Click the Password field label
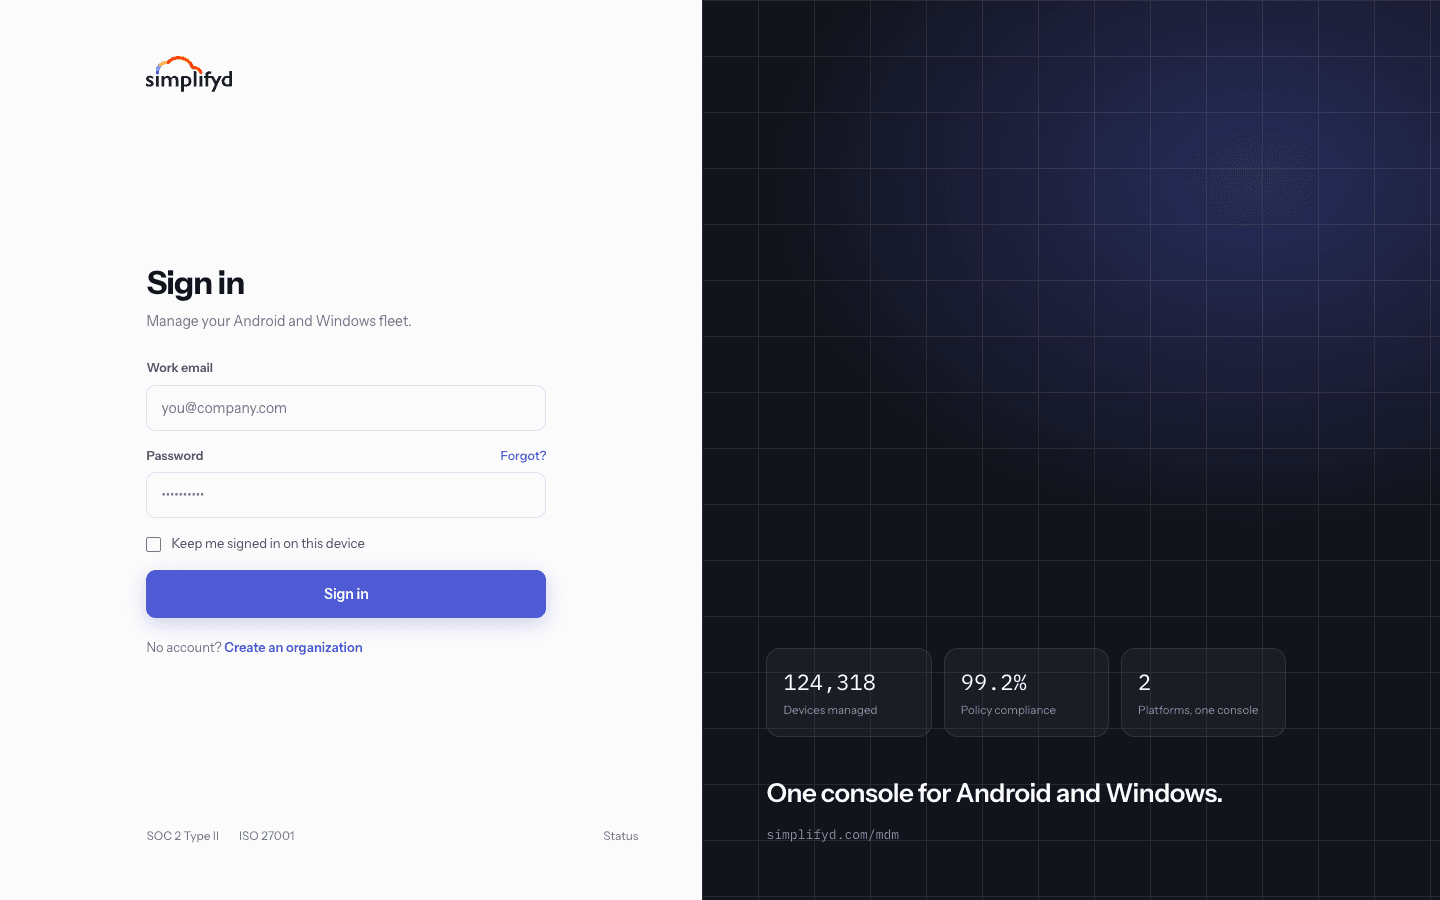The width and height of the screenshot is (1440, 900). 175,456
